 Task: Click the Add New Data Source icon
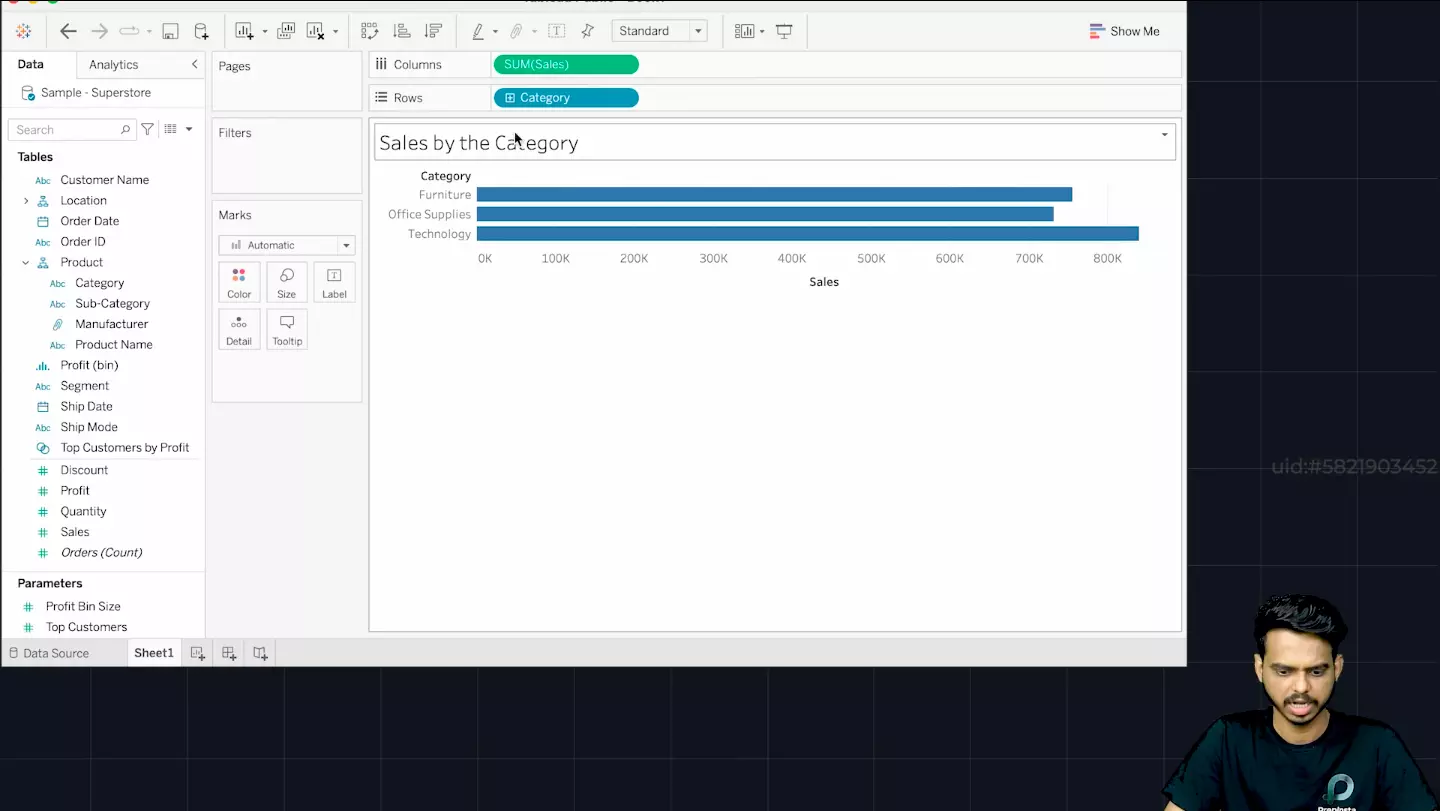(201, 31)
